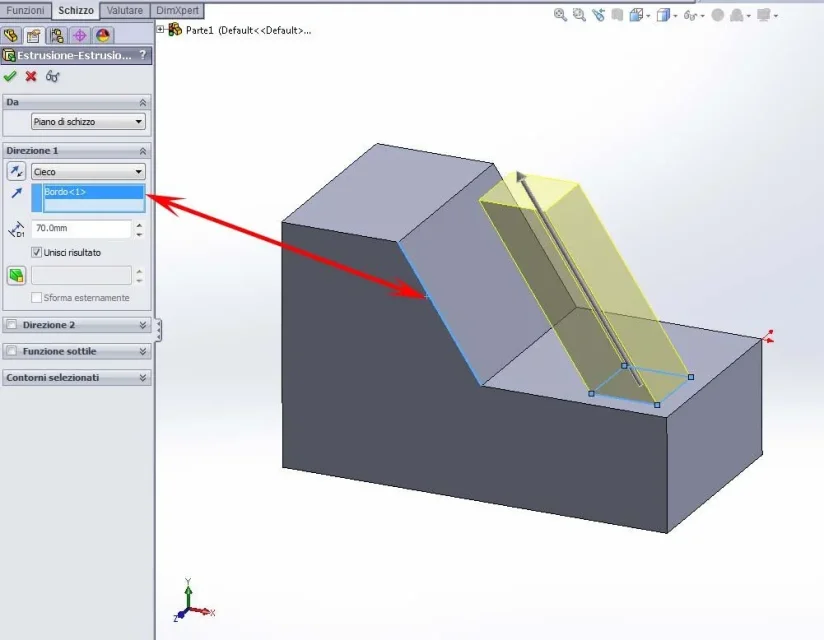Enable the Direzione 2 checkbox
The width and height of the screenshot is (824, 640).
point(12,325)
